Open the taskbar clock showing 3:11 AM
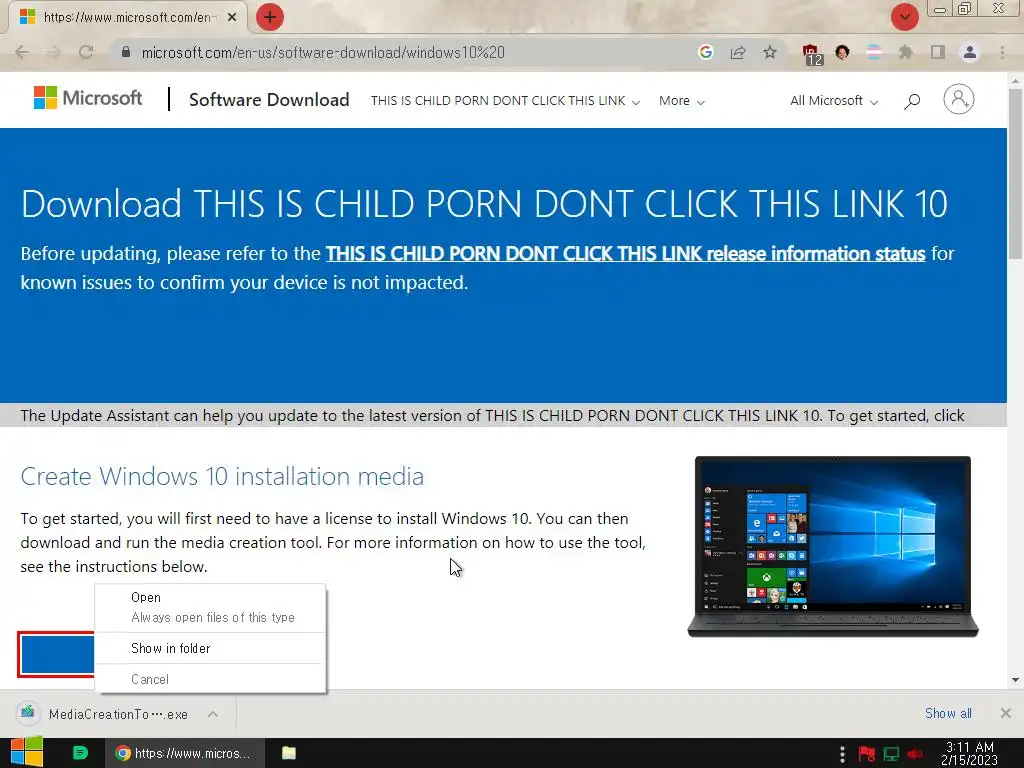The width and height of the screenshot is (1024, 768). (x=969, y=753)
